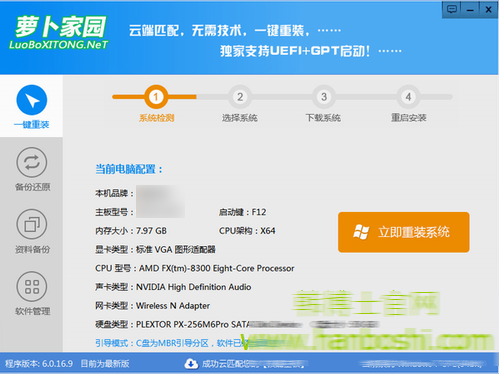Click the 内存大小 7.97 GB text
The image size is (499, 374).
pos(131,231)
